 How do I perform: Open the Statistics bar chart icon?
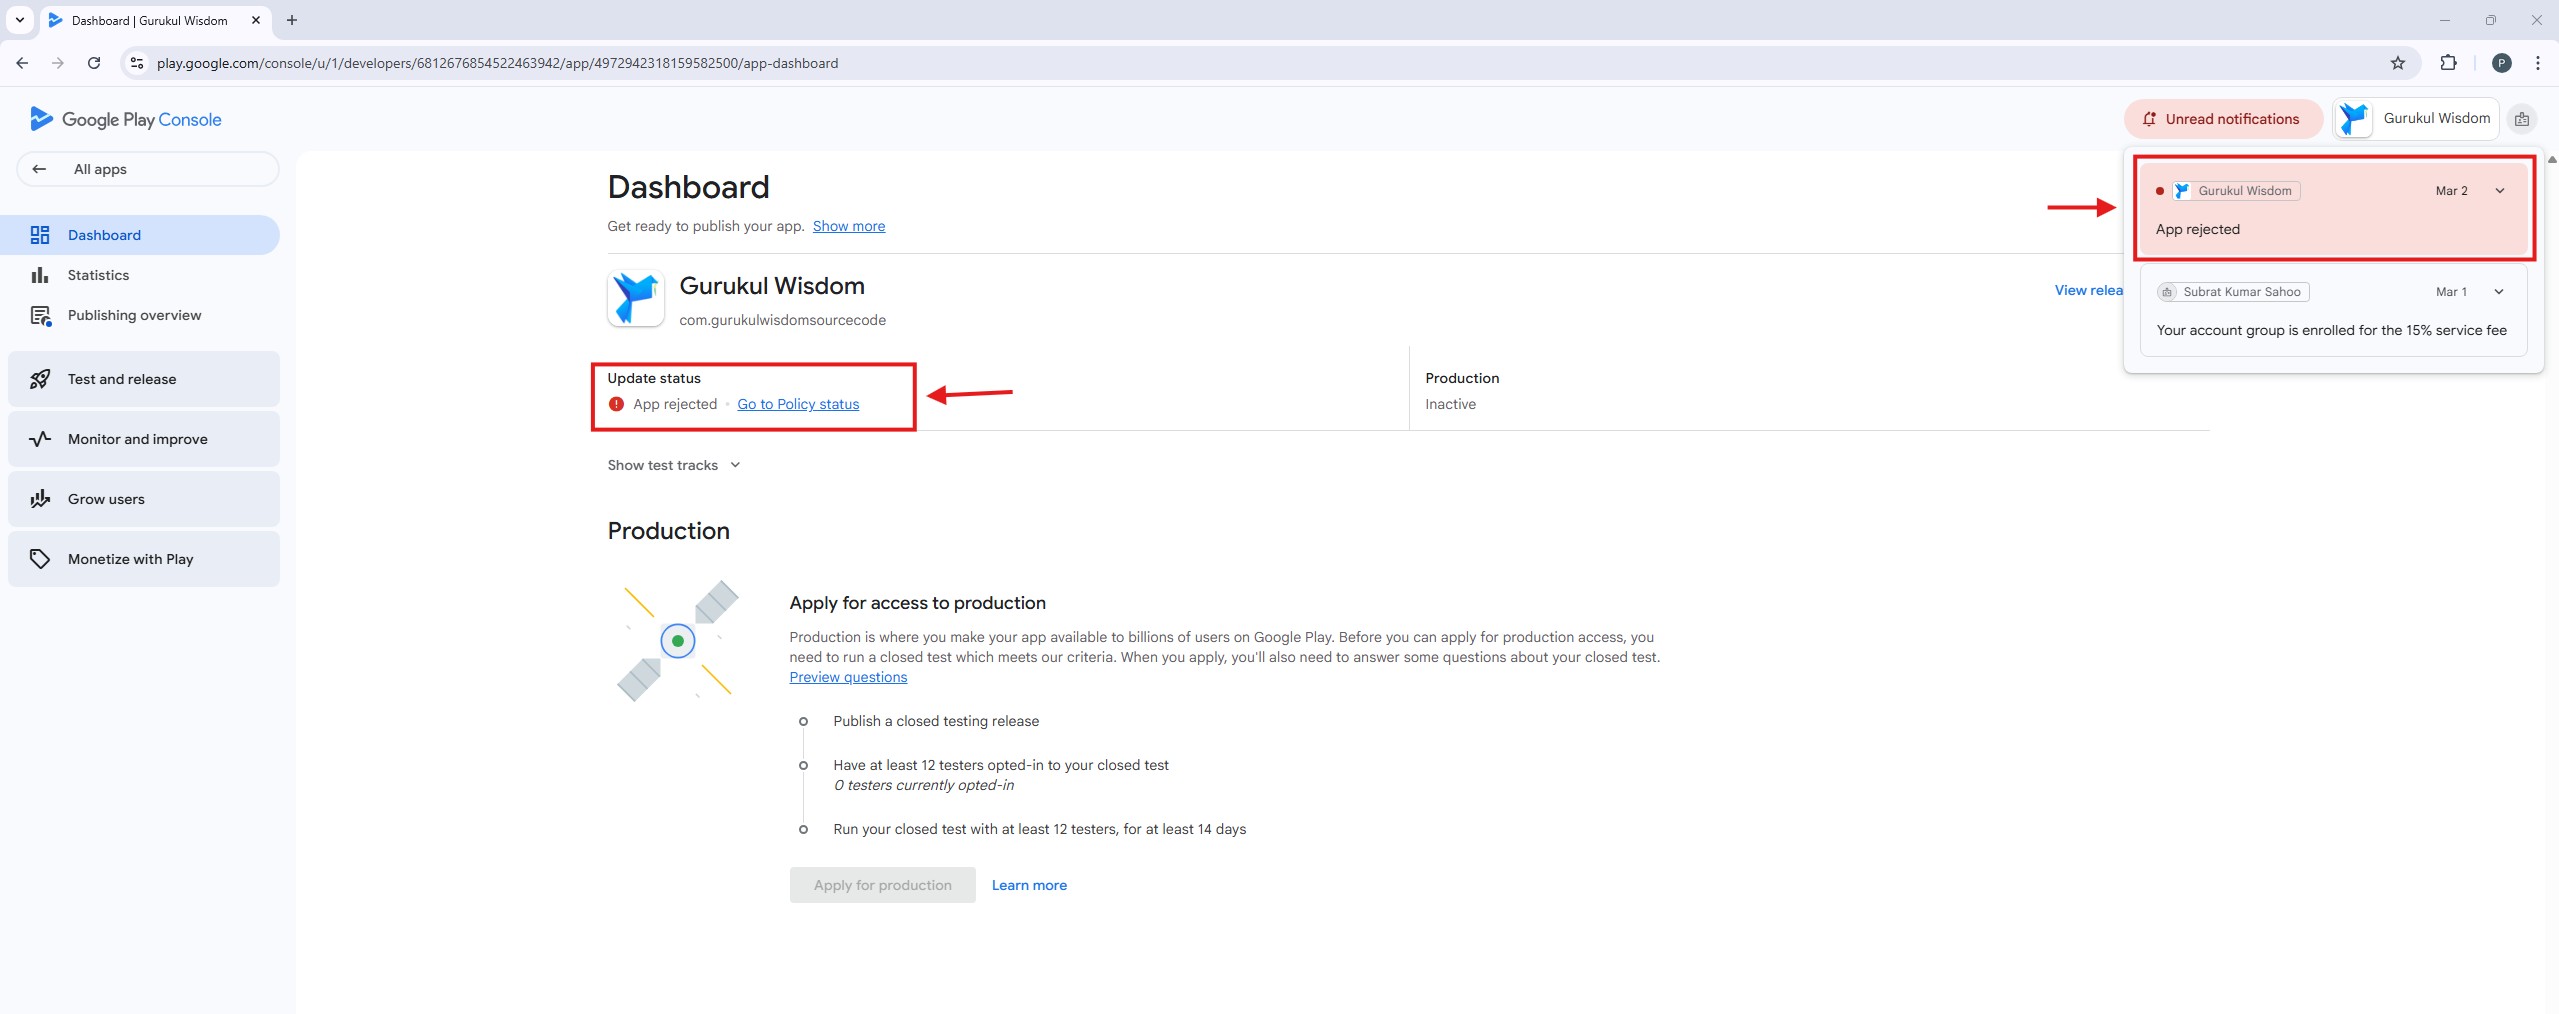[x=40, y=275]
